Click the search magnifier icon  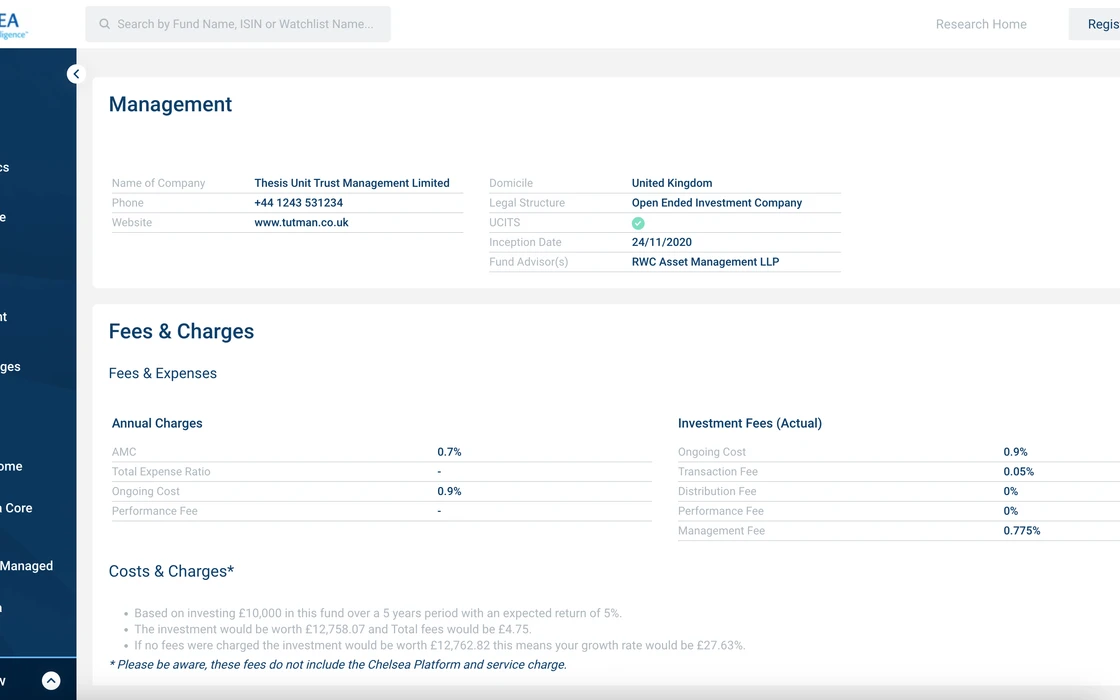coord(104,24)
